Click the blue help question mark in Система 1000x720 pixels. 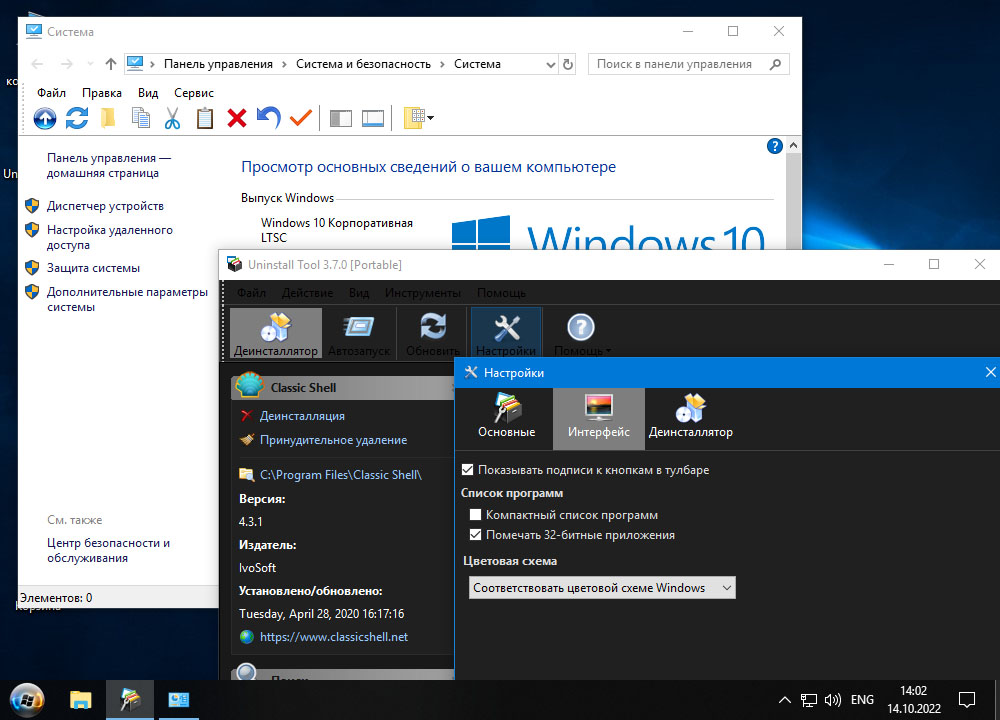coord(774,146)
